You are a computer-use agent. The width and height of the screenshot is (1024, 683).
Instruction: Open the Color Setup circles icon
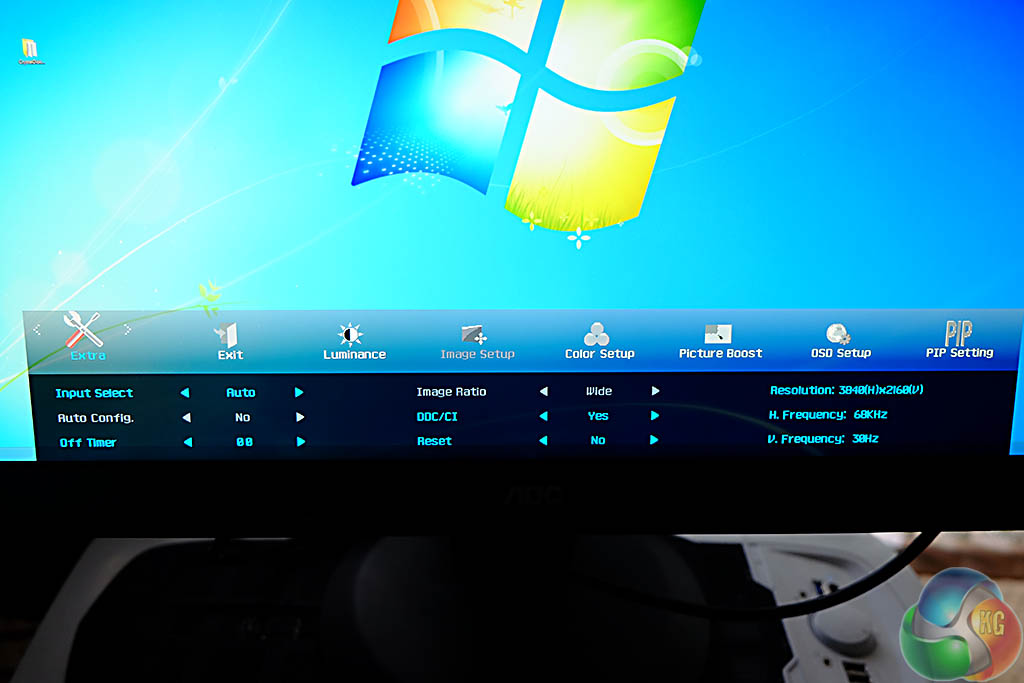point(596,334)
